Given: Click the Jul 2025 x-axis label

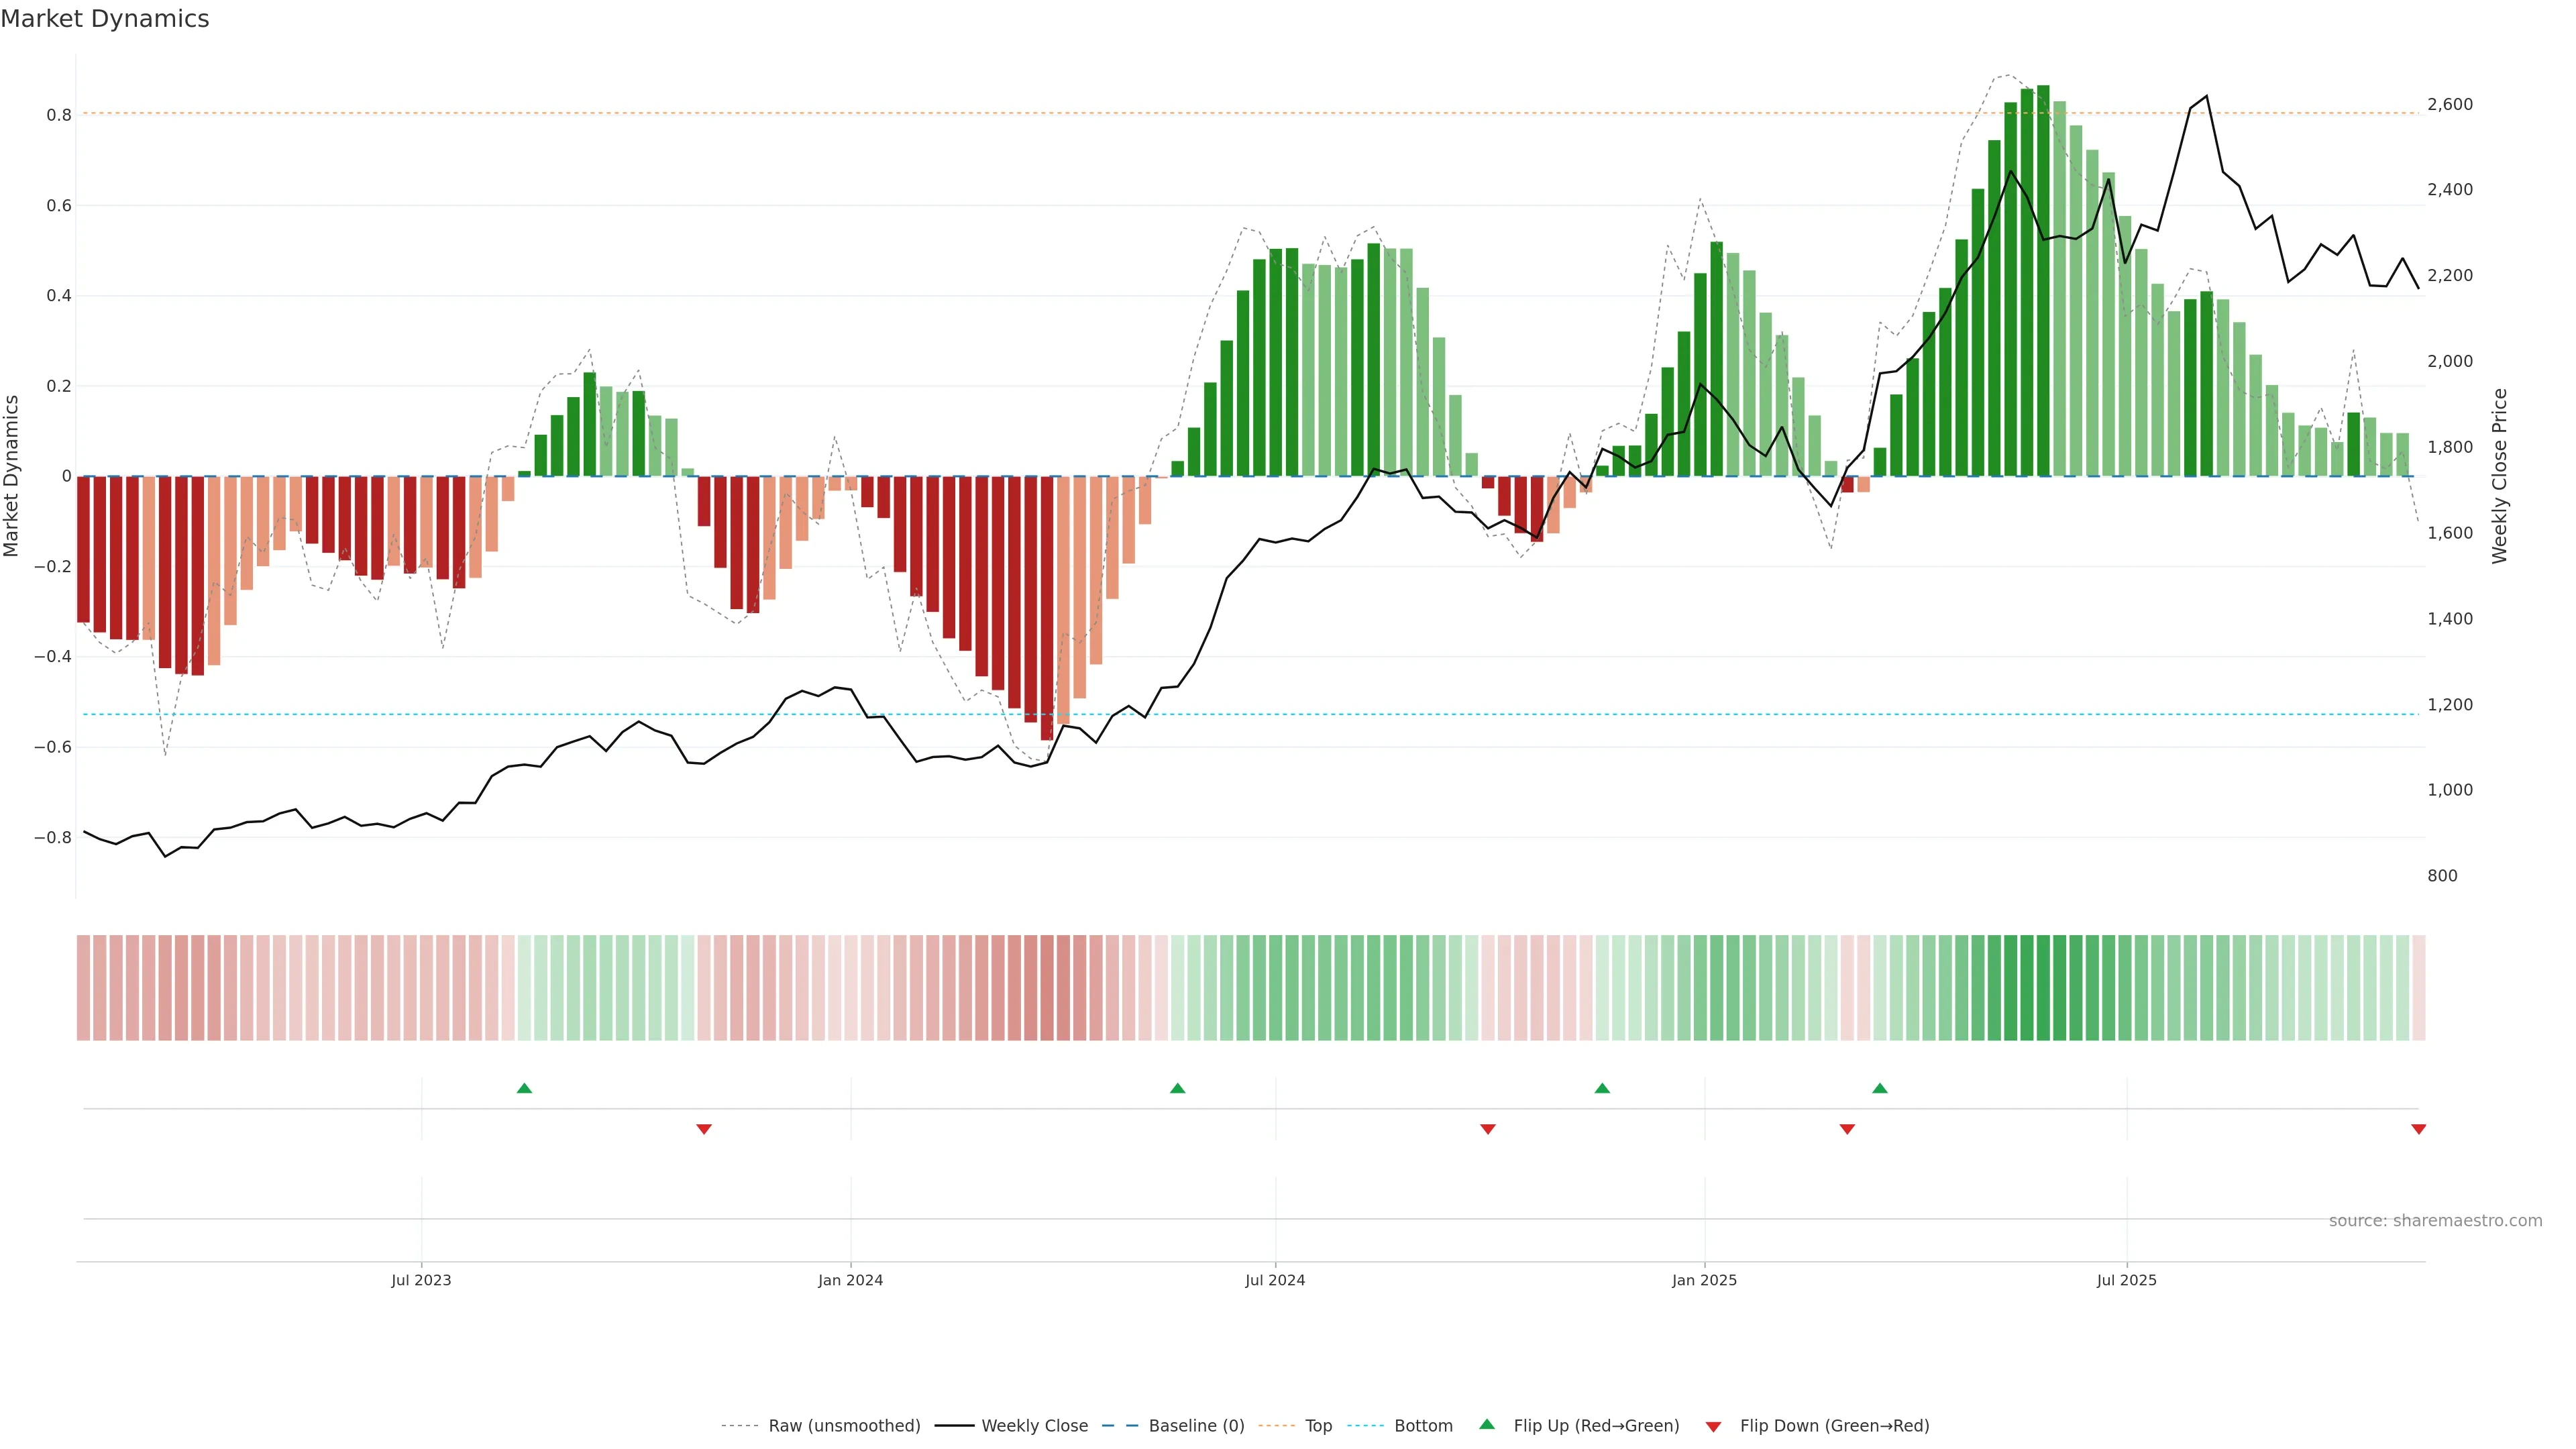Looking at the screenshot, I should click(2126, 1280).
